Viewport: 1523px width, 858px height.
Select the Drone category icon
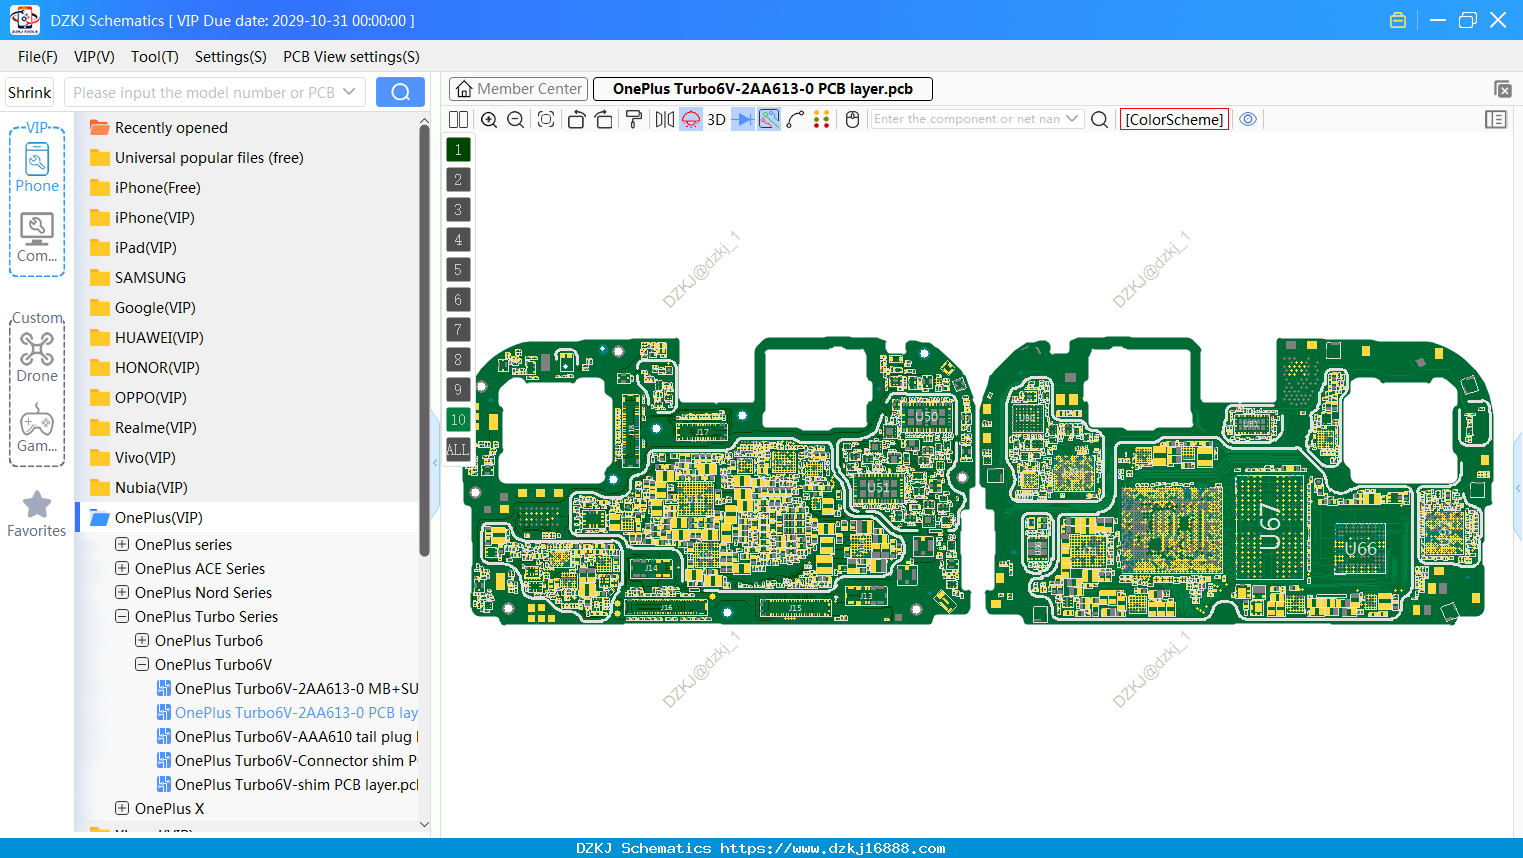(37, 357)
